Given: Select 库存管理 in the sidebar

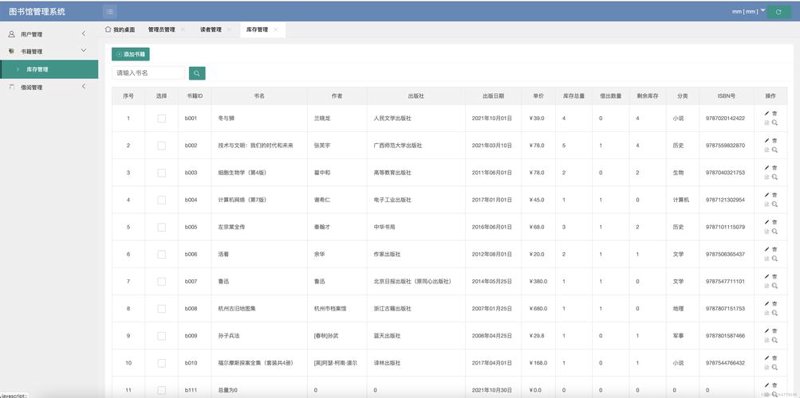Looking at the screenshot, I should [x=49, y=69].
